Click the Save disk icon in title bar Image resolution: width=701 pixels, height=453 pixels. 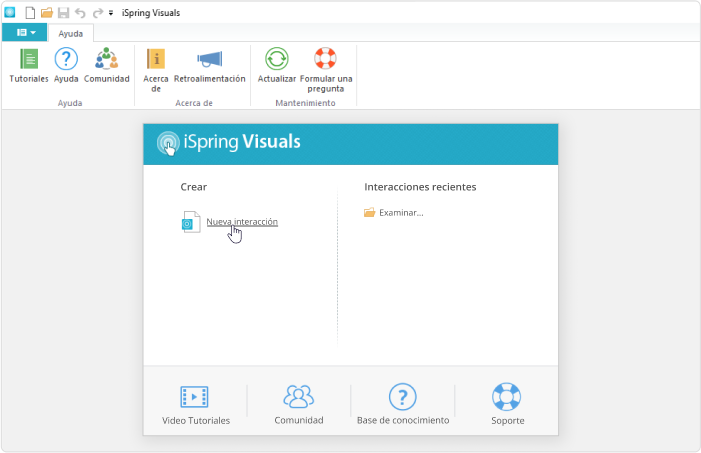click(63, 13)
